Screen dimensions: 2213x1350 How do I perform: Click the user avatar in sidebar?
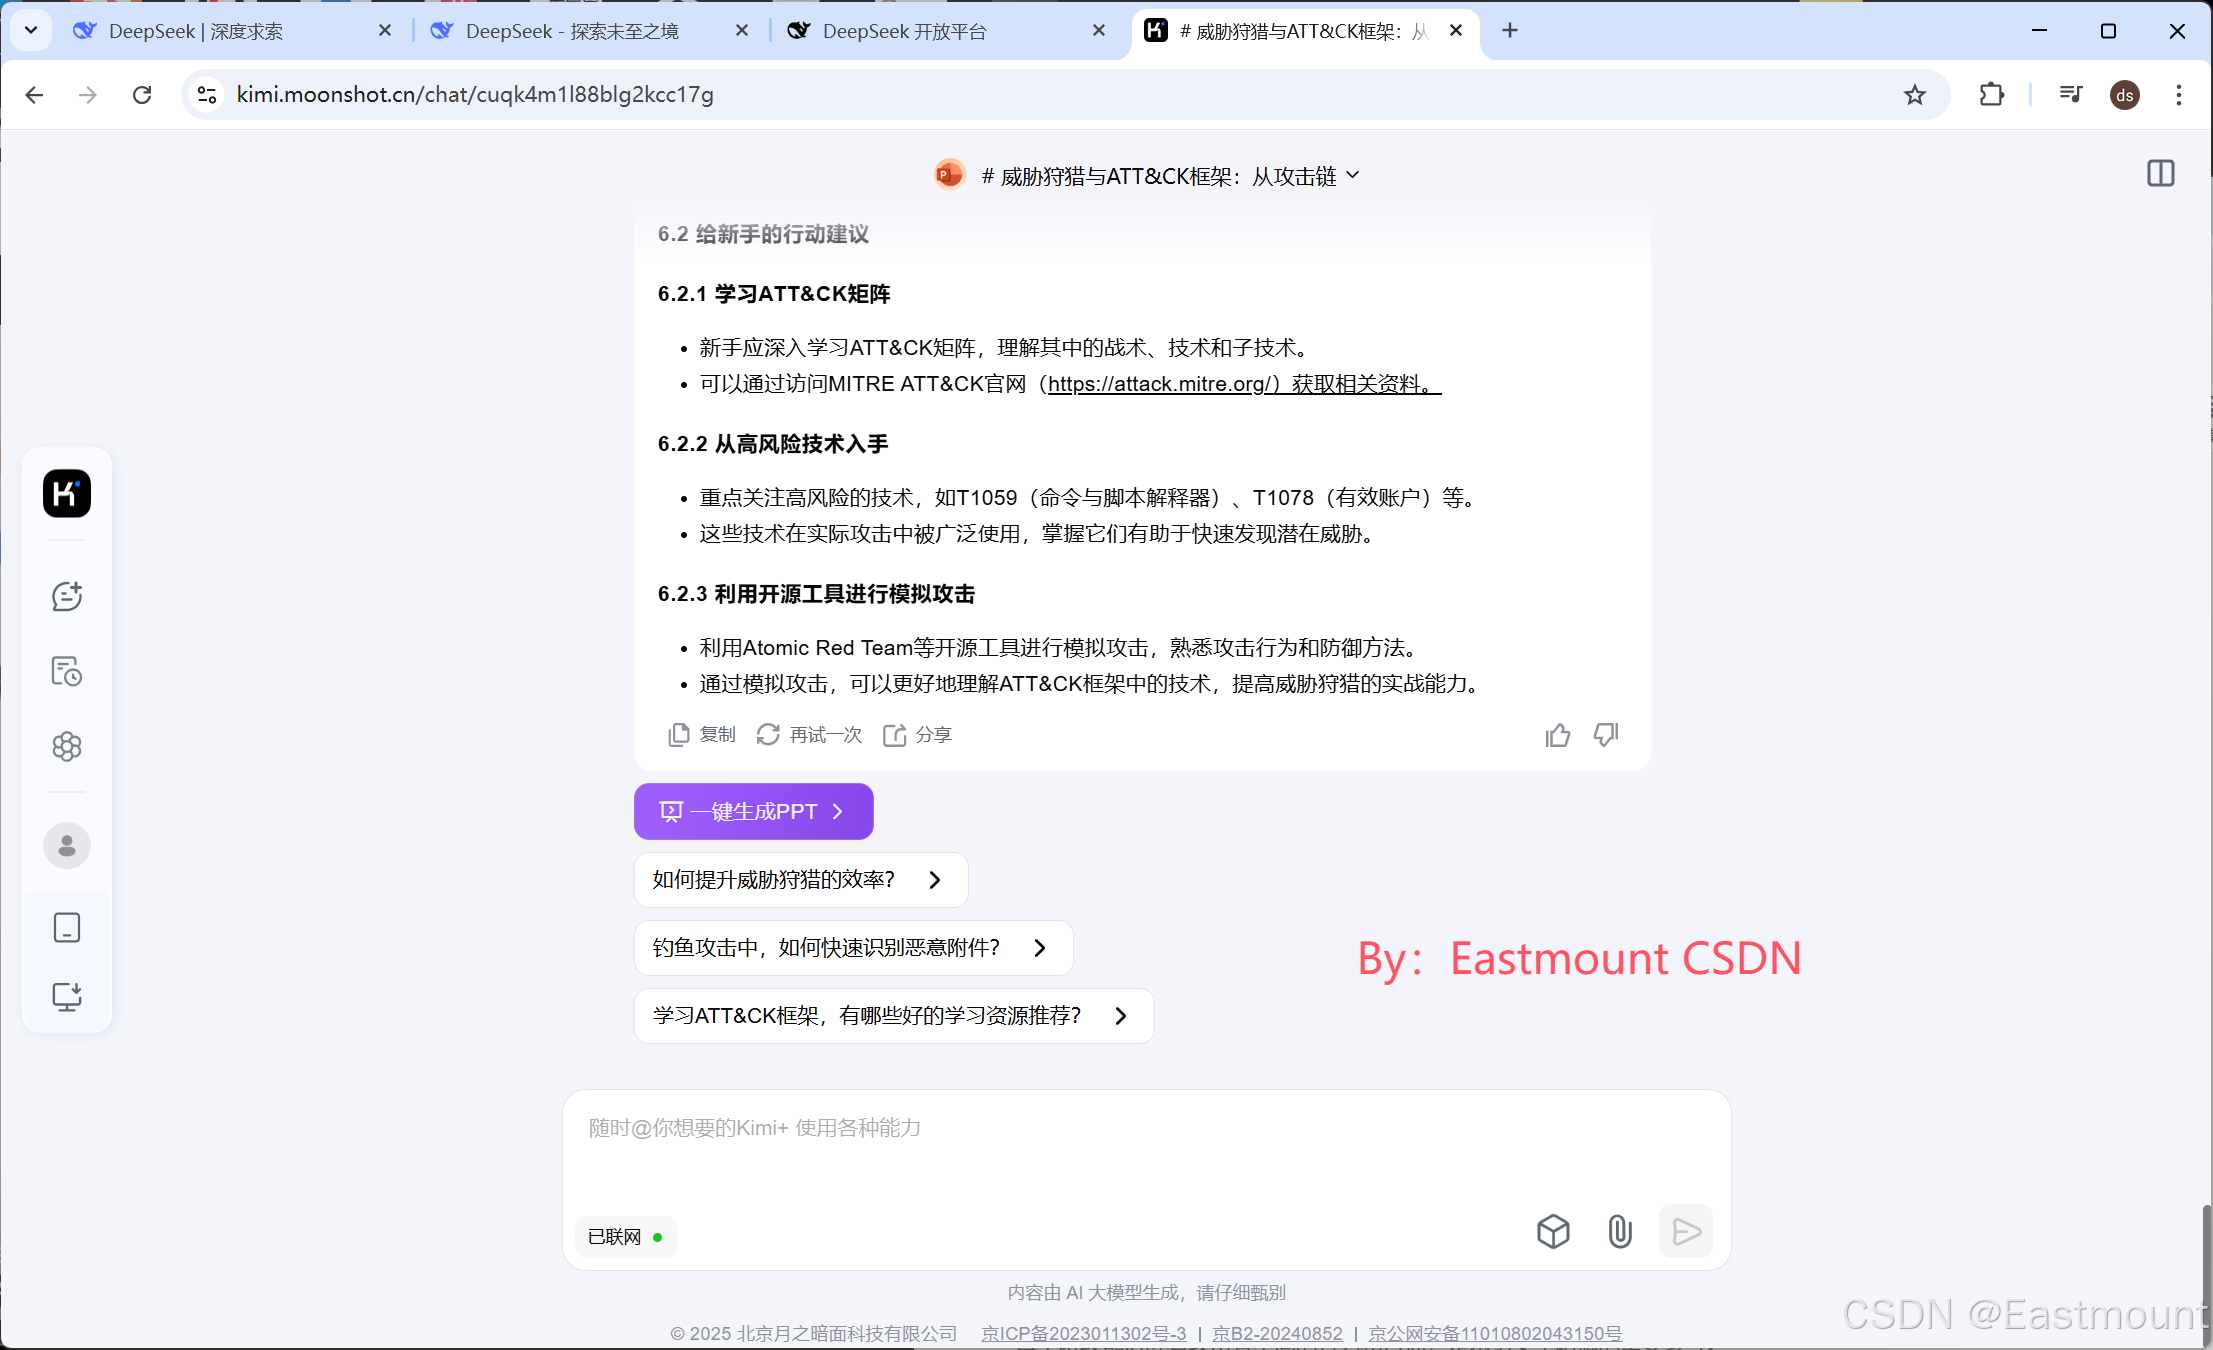click(x=67, y=846)
